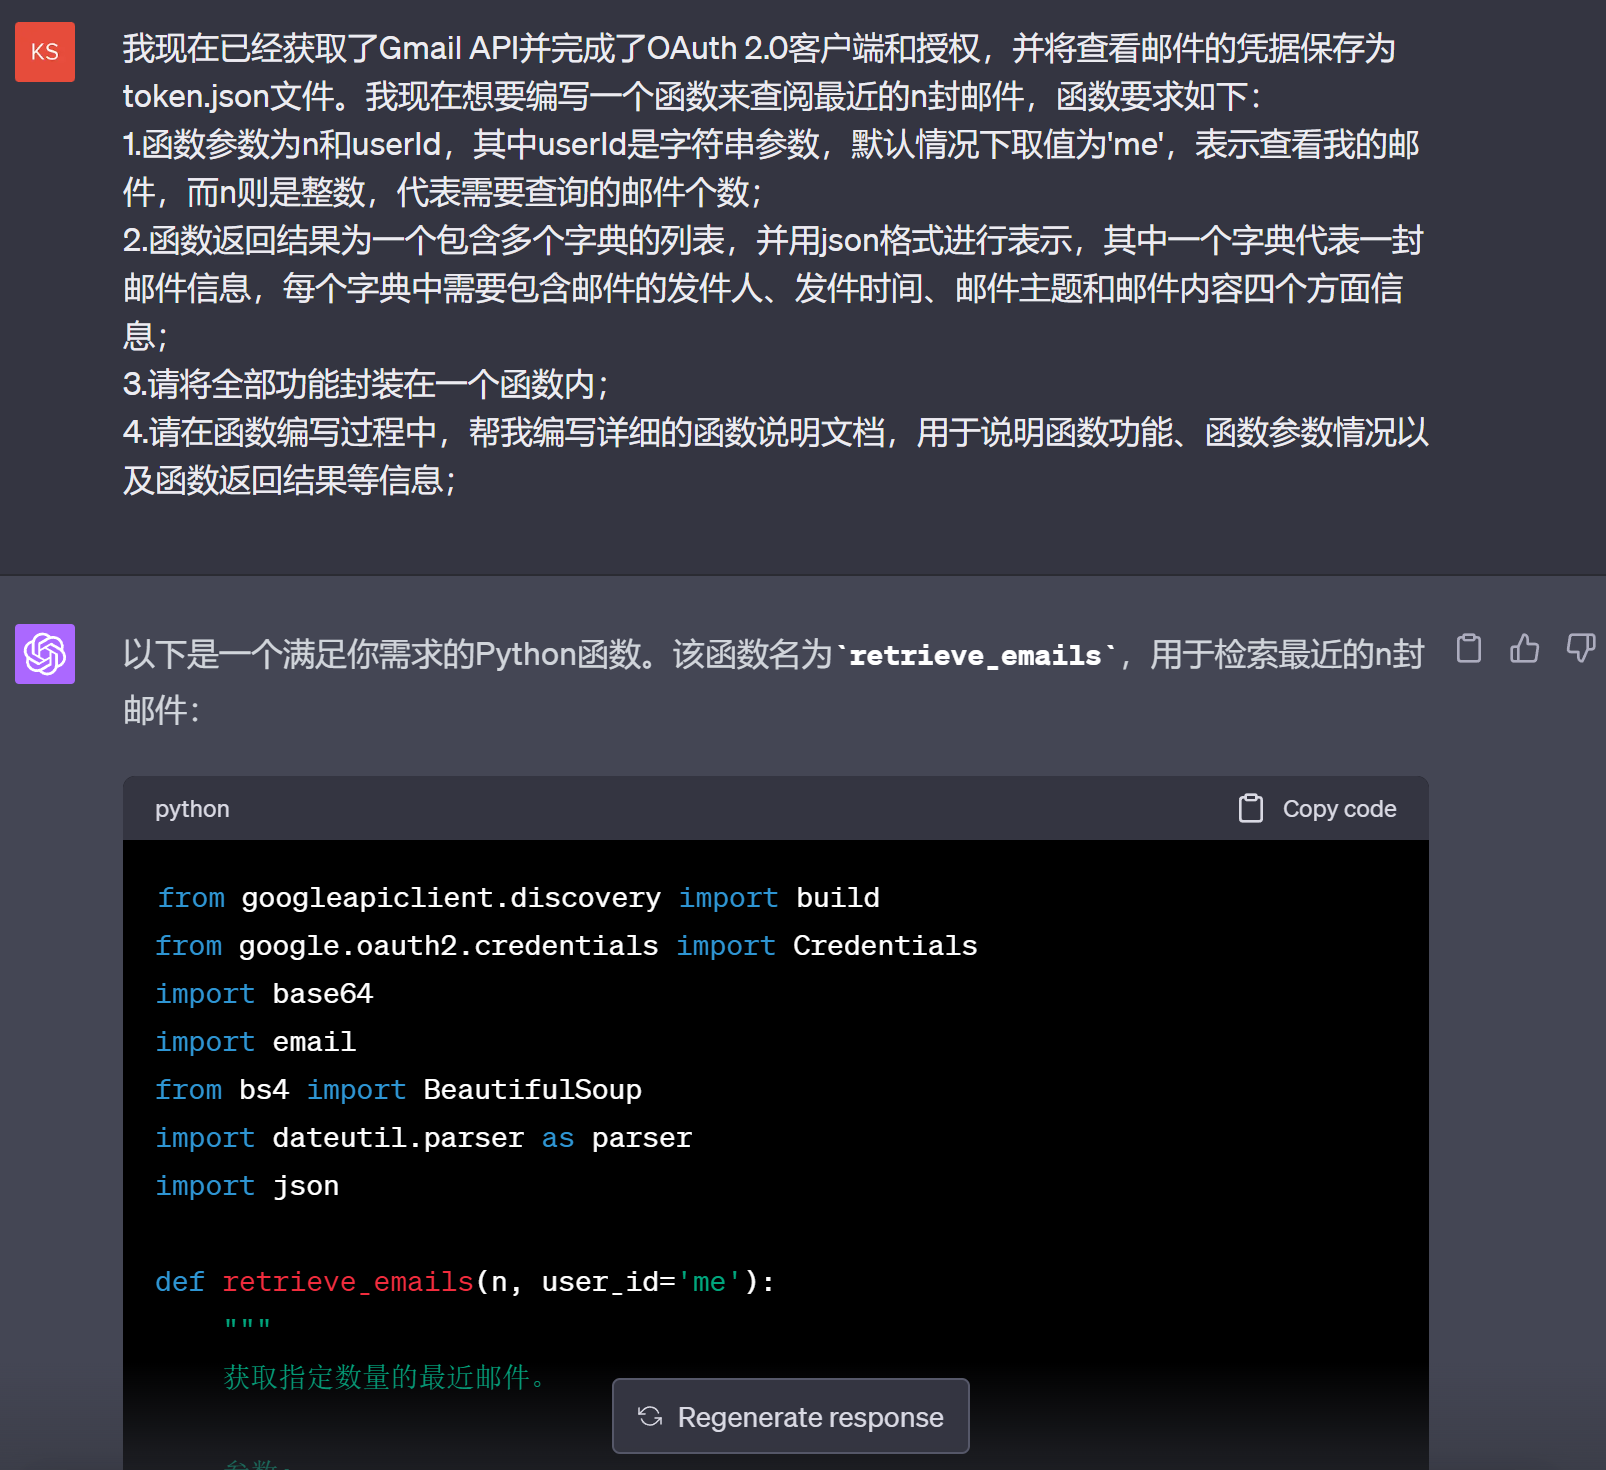Screen dimensions: 1606x1470
Task: Click Copy code button in code block
Action: (x=1317, y=809)
